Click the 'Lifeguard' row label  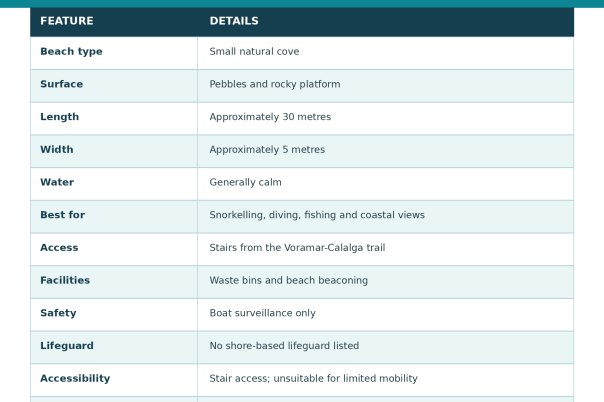pos(67,346)
